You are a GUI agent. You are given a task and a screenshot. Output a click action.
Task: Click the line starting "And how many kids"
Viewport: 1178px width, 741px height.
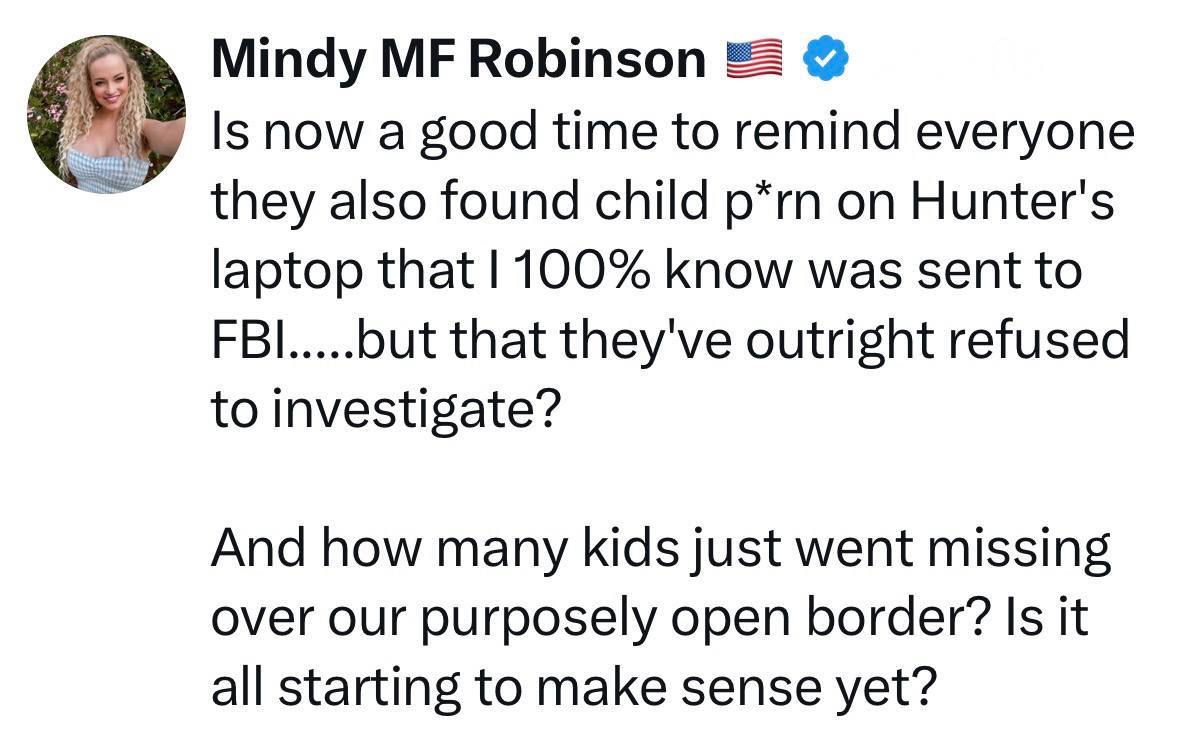[660, 550]
